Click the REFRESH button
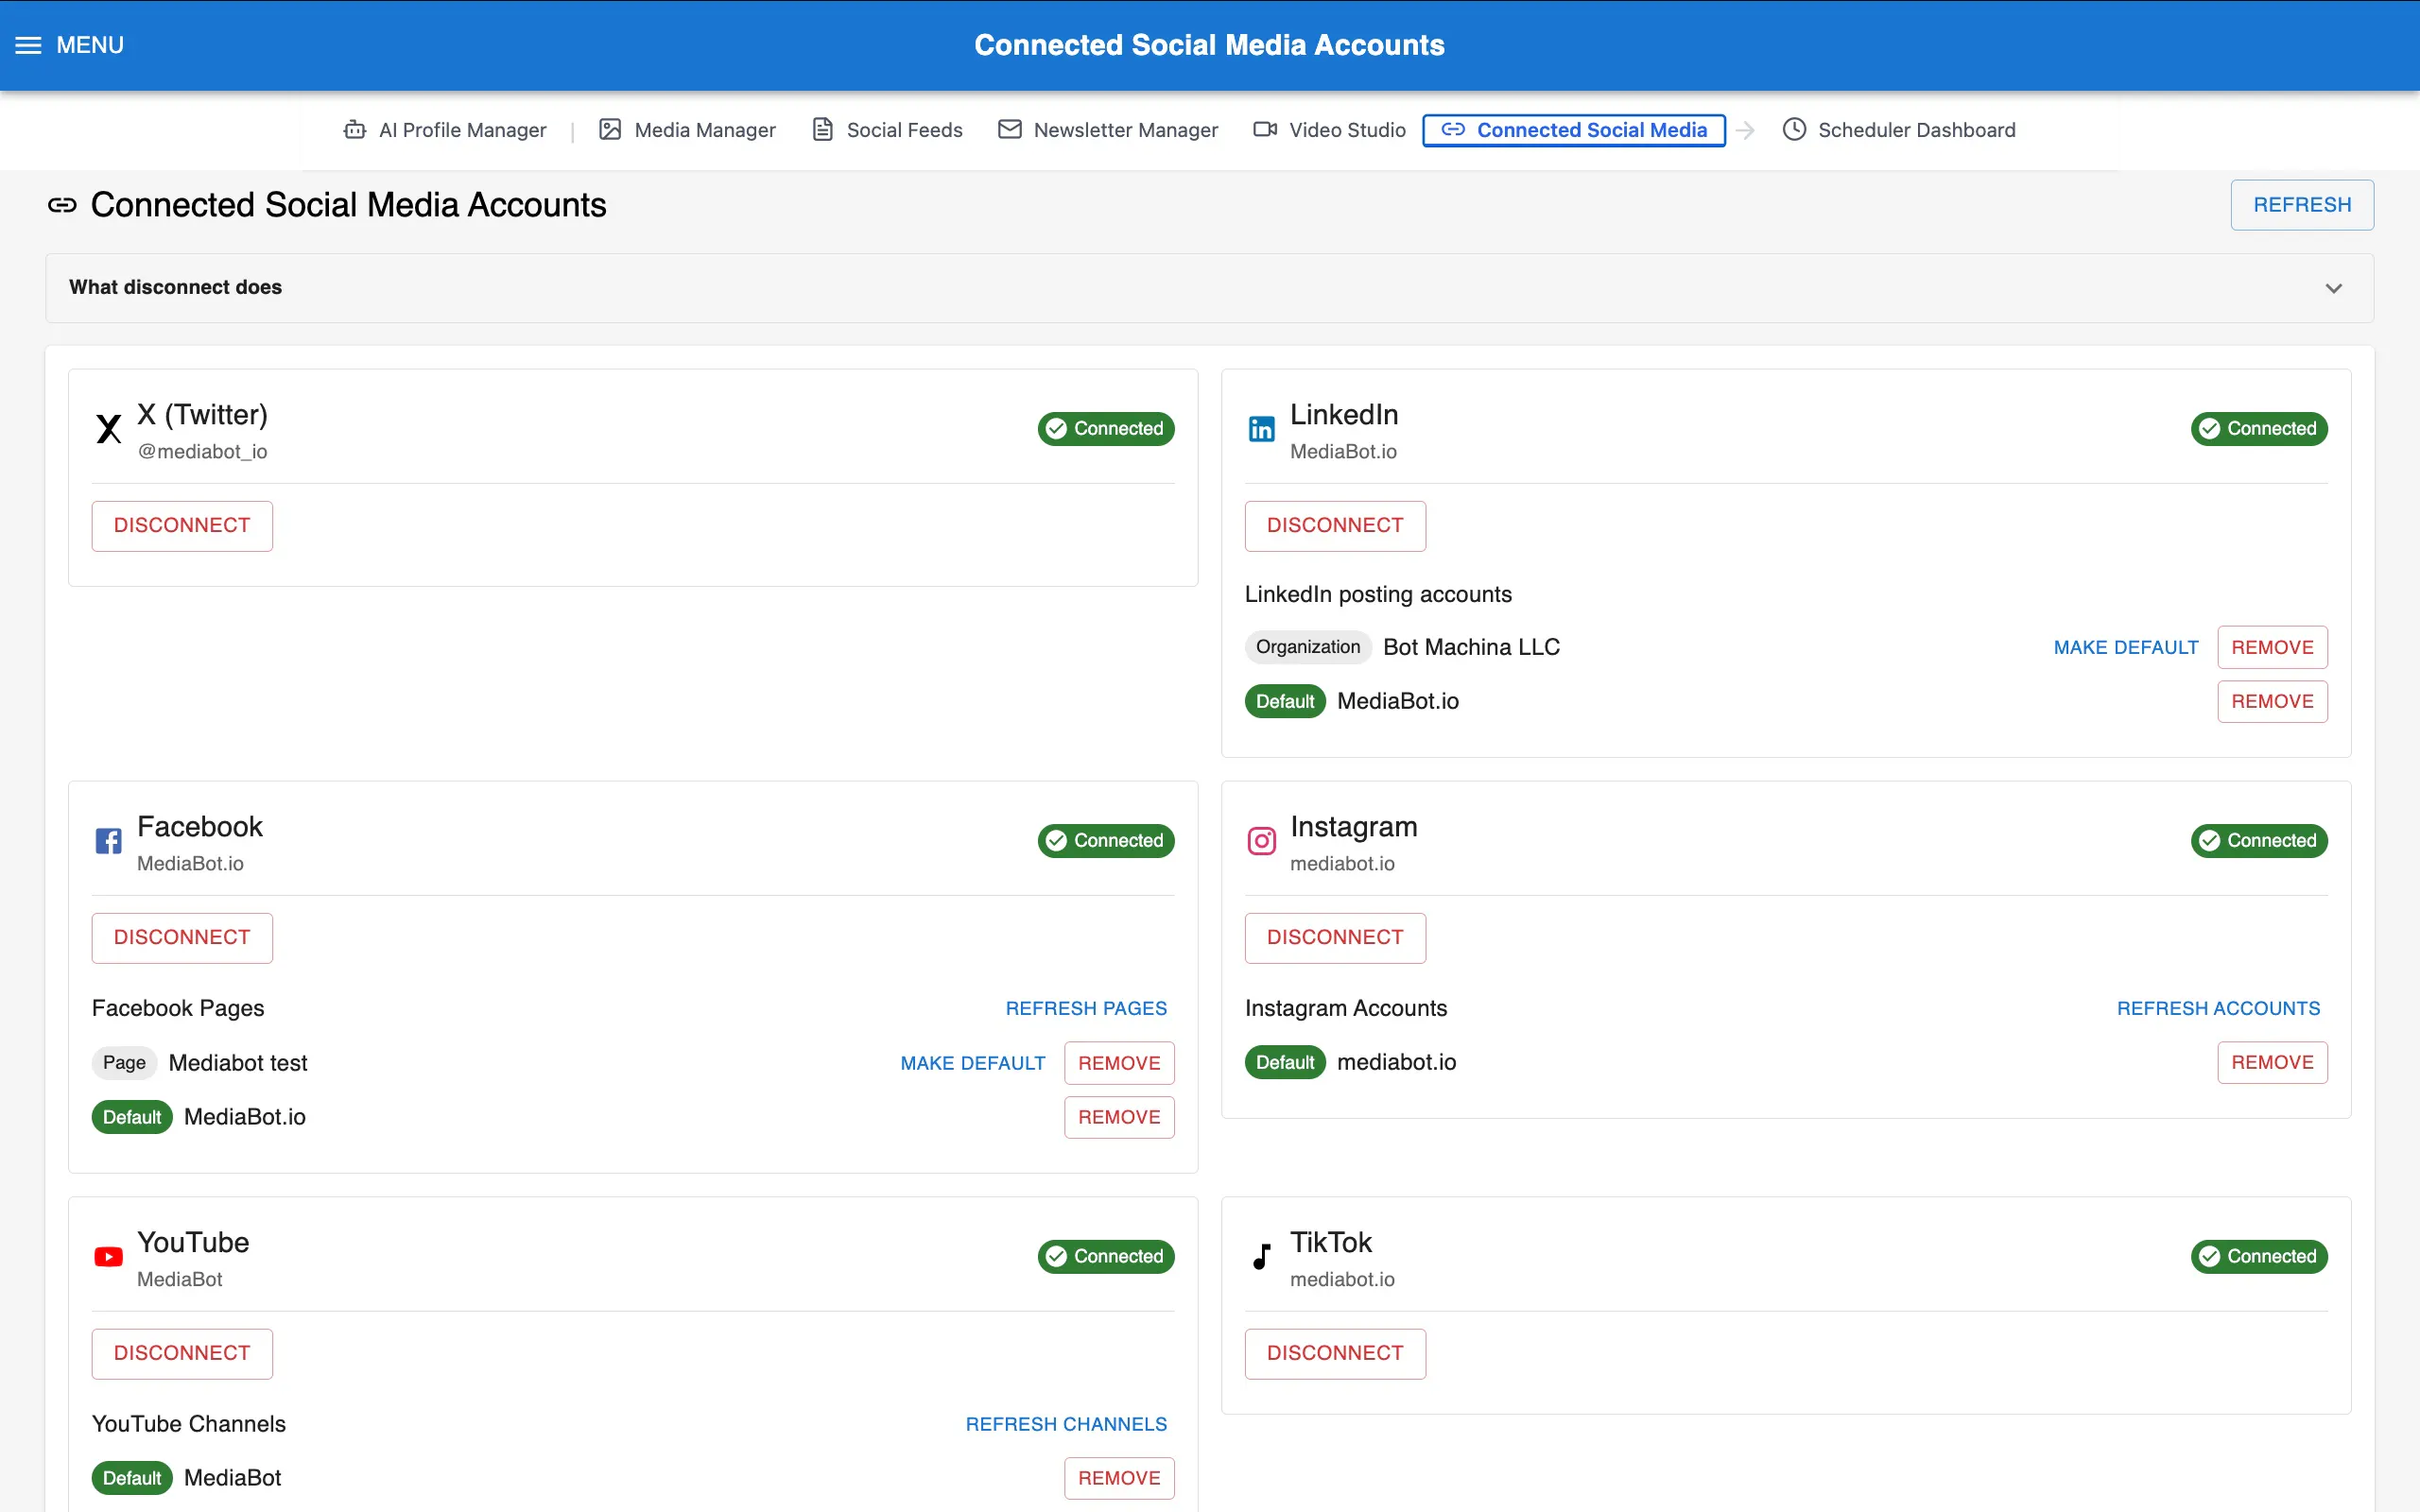 [x=2301, y=205]
